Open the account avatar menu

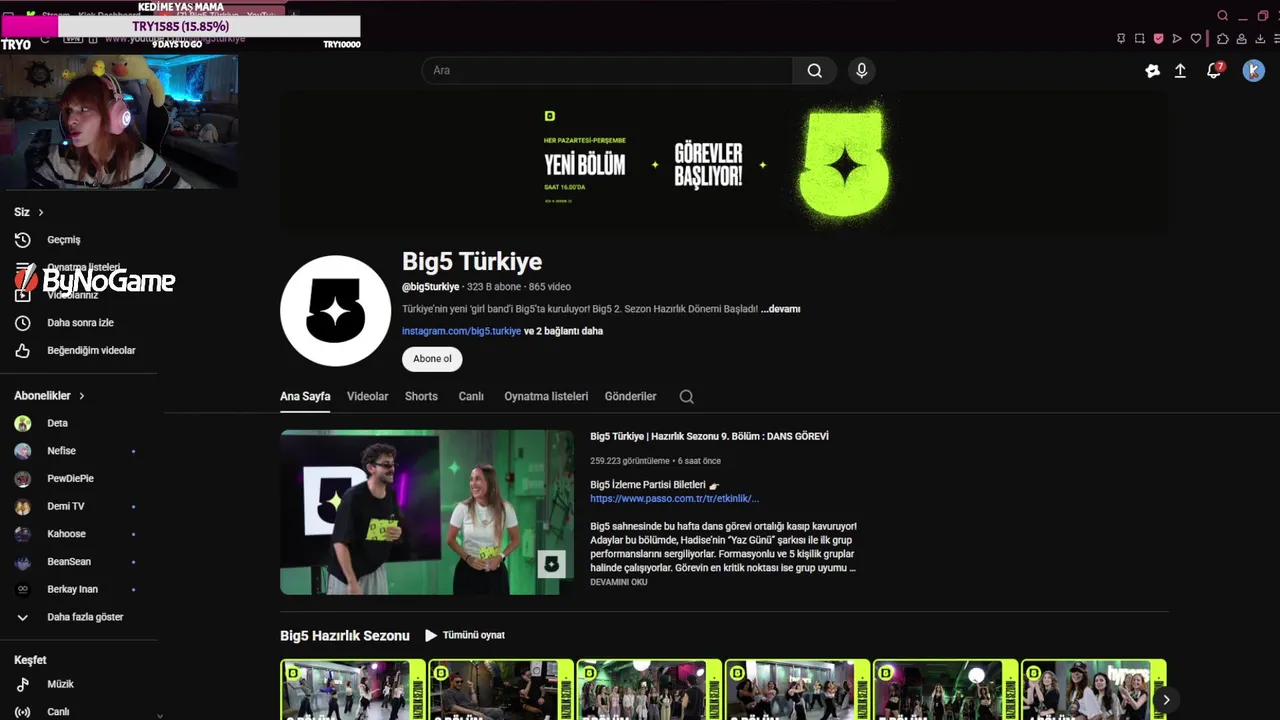pyautogui.click(x=1253, y=71)
